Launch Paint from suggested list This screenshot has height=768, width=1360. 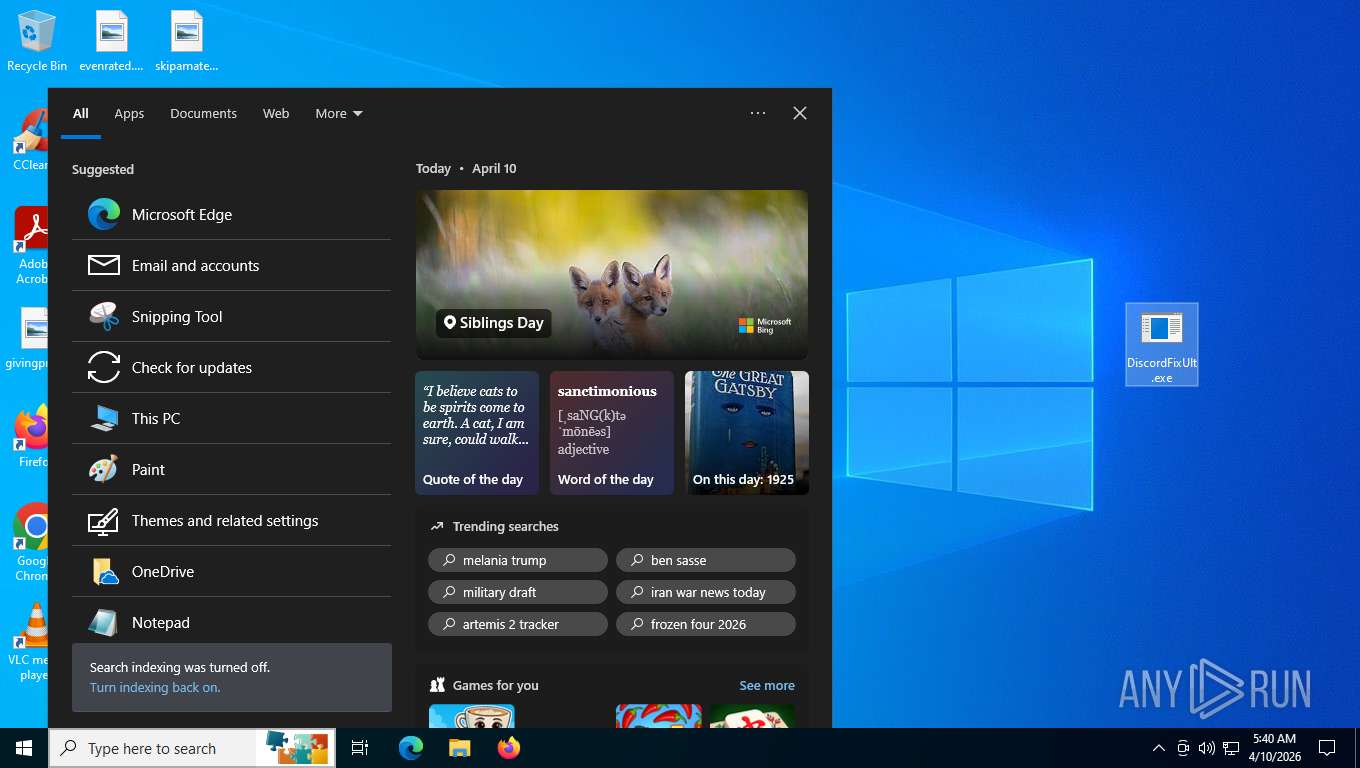[x=231, y=469]
